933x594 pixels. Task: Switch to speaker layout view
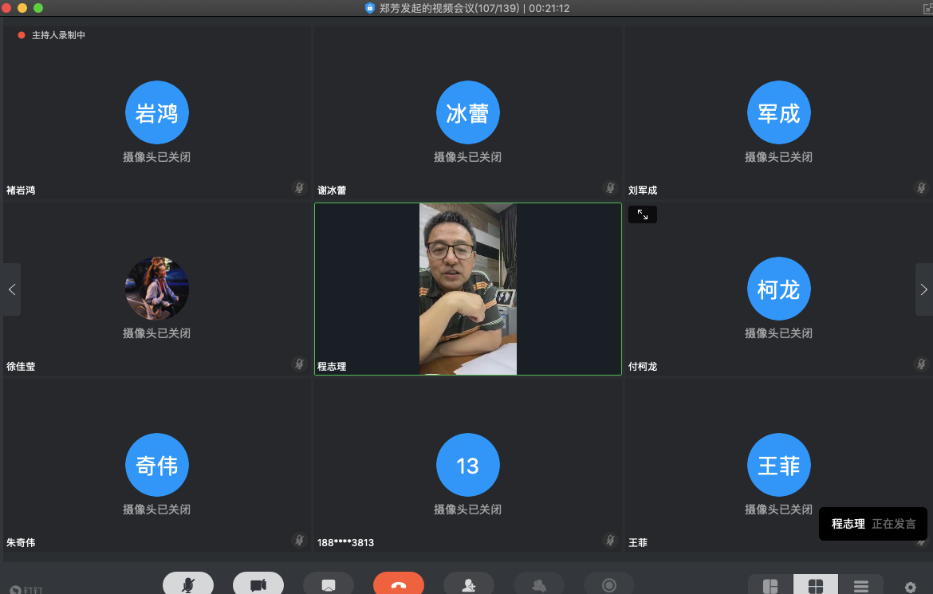[770, 585]
